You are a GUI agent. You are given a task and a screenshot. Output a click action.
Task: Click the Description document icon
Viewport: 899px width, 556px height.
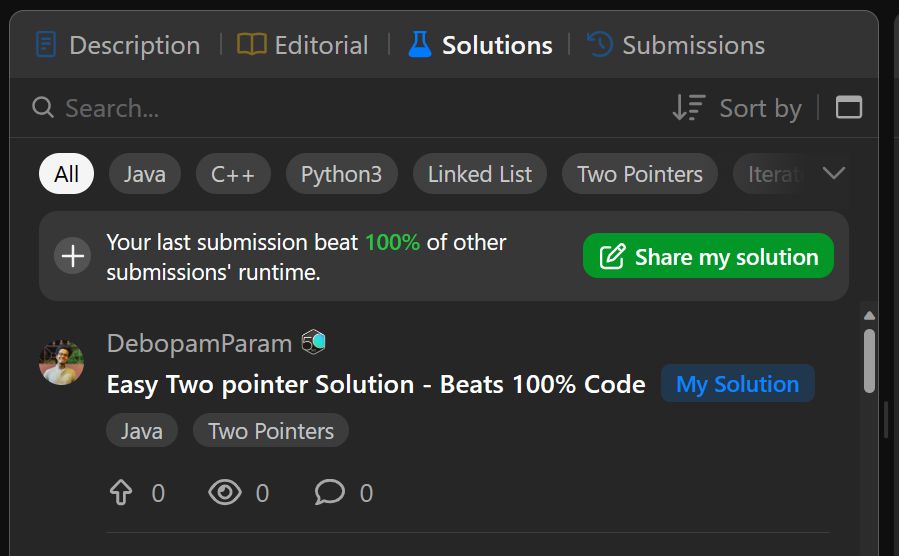tap(46, 45)
